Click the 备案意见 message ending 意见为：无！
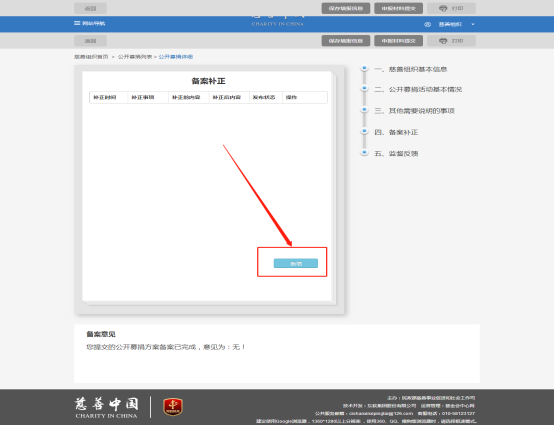Viewport: 554px width, 425px height. (166, 347)
